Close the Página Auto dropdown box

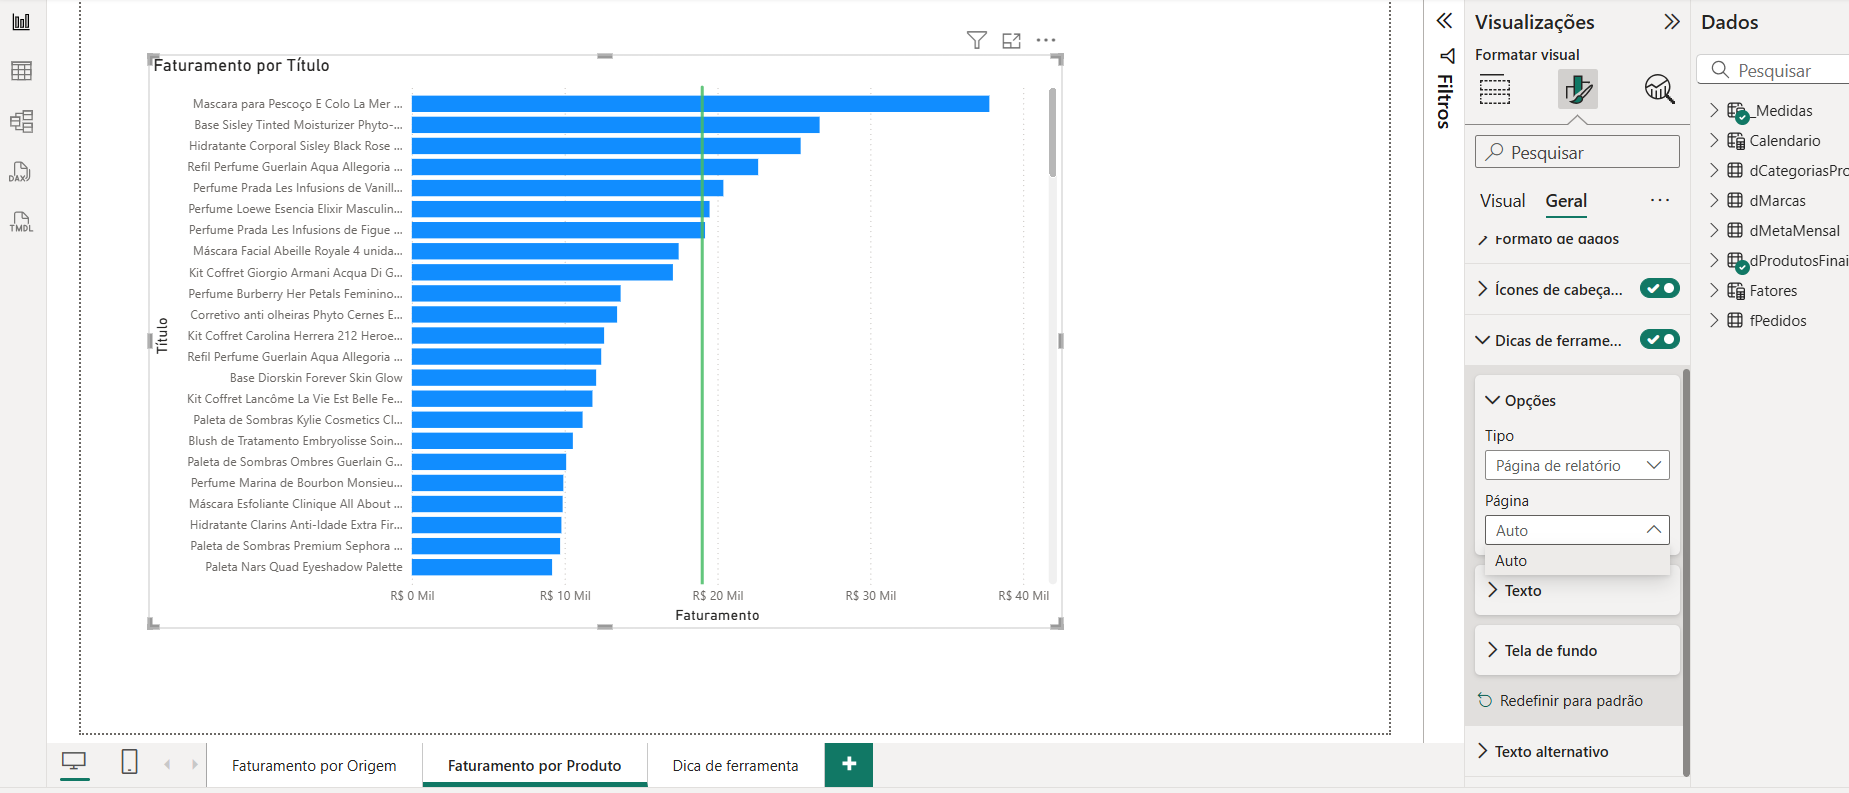tap(1577, 530)
